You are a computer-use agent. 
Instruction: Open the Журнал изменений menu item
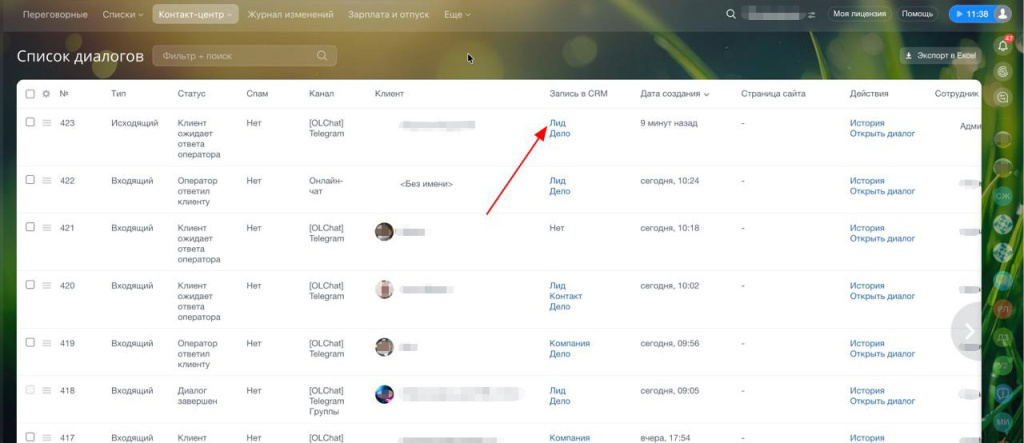click(x=292, y=14)
